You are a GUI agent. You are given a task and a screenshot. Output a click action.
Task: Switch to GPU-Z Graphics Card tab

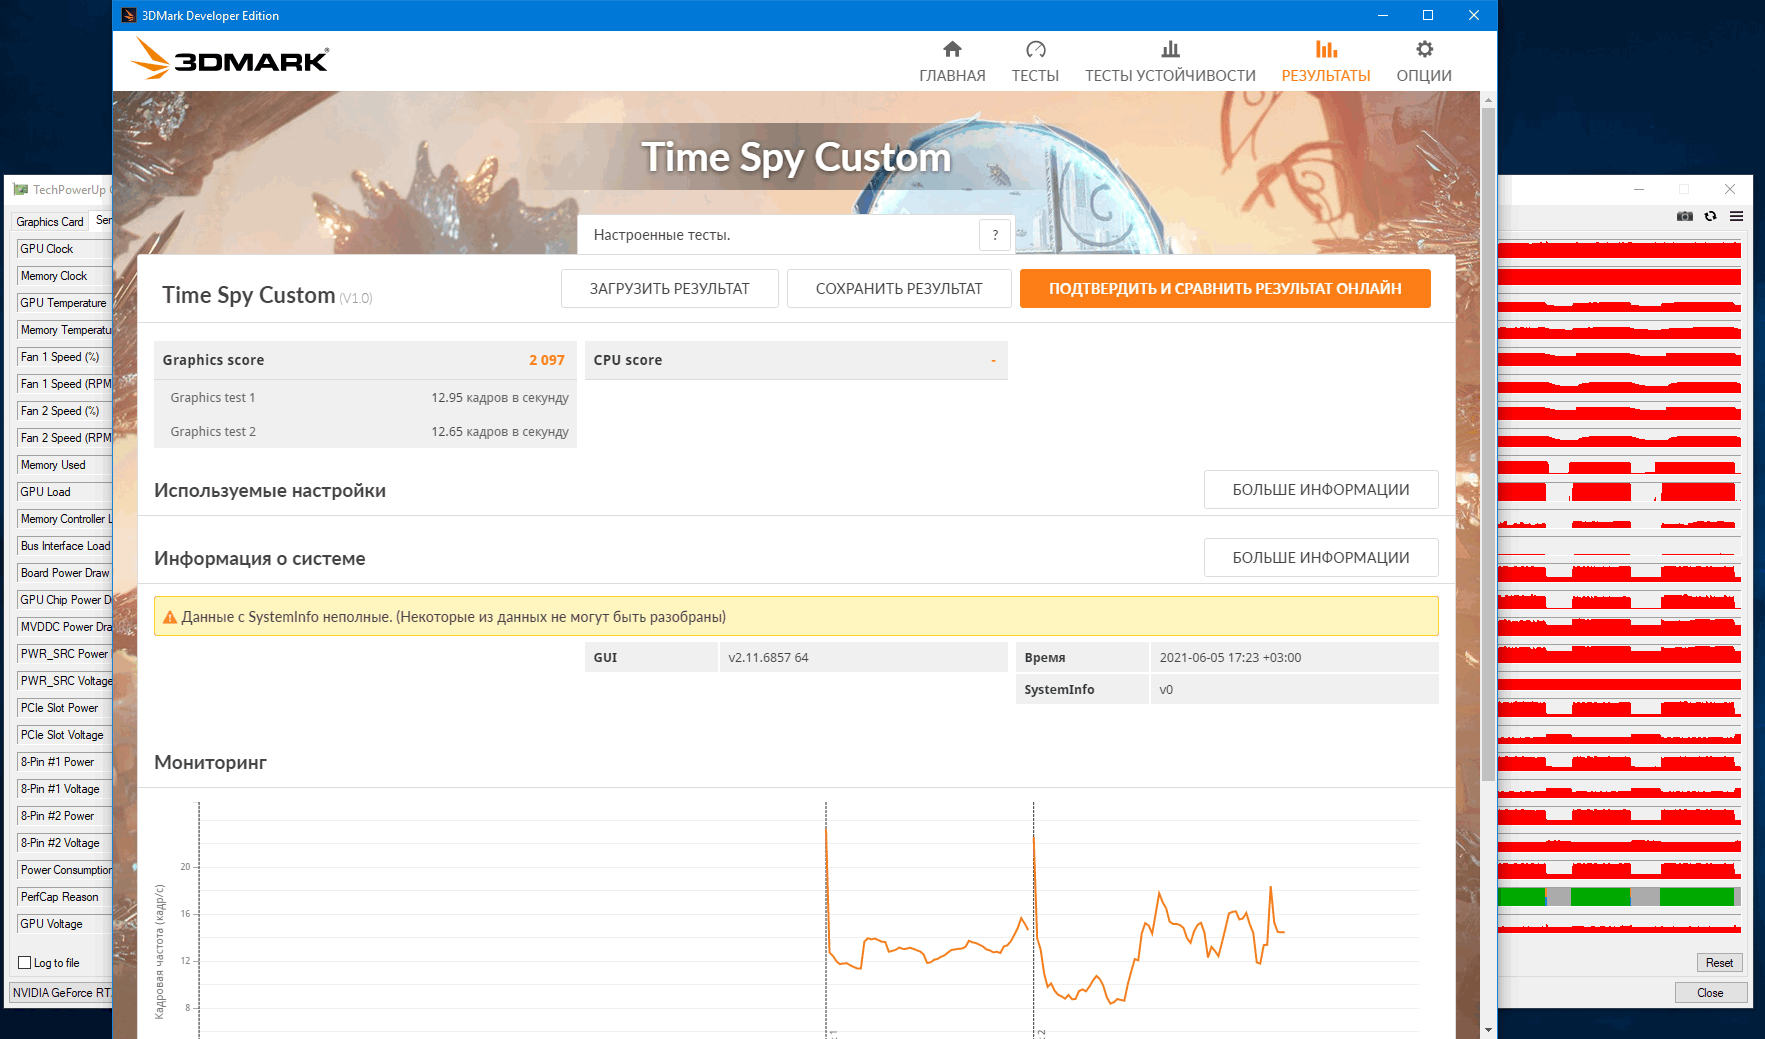pyautogui.click(x=50, y=222)
